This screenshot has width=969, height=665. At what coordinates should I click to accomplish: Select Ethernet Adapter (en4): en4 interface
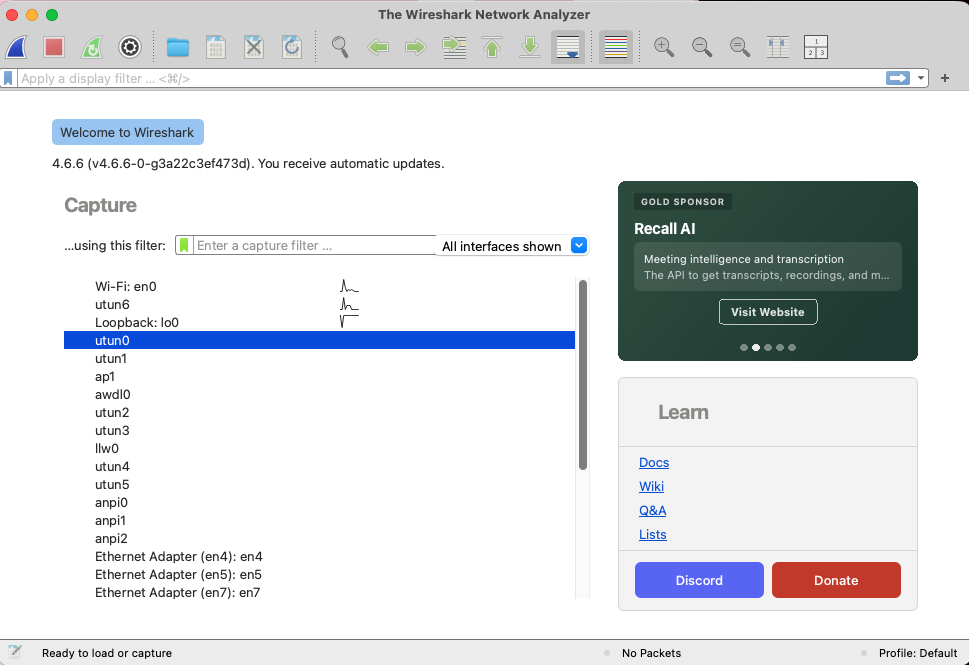(319, 556)
